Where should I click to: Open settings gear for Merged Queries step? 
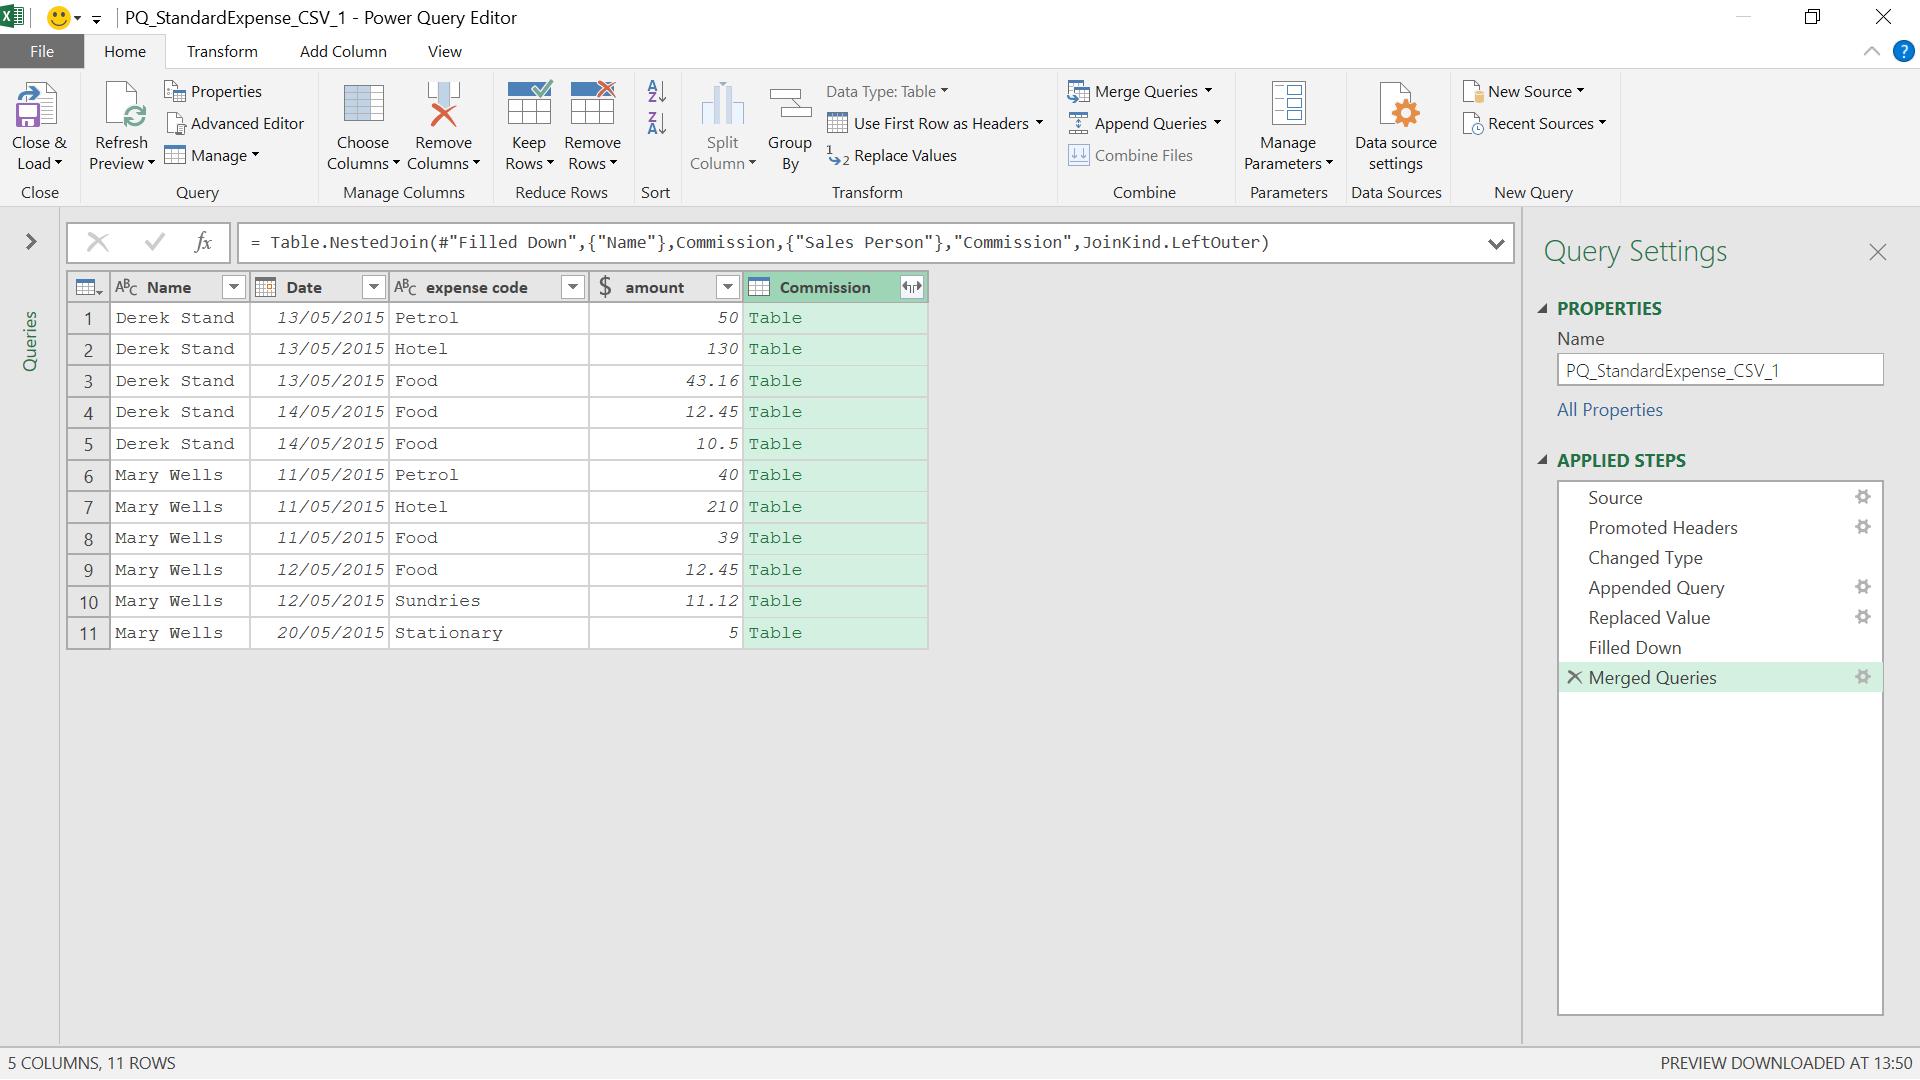point(1862,678)
